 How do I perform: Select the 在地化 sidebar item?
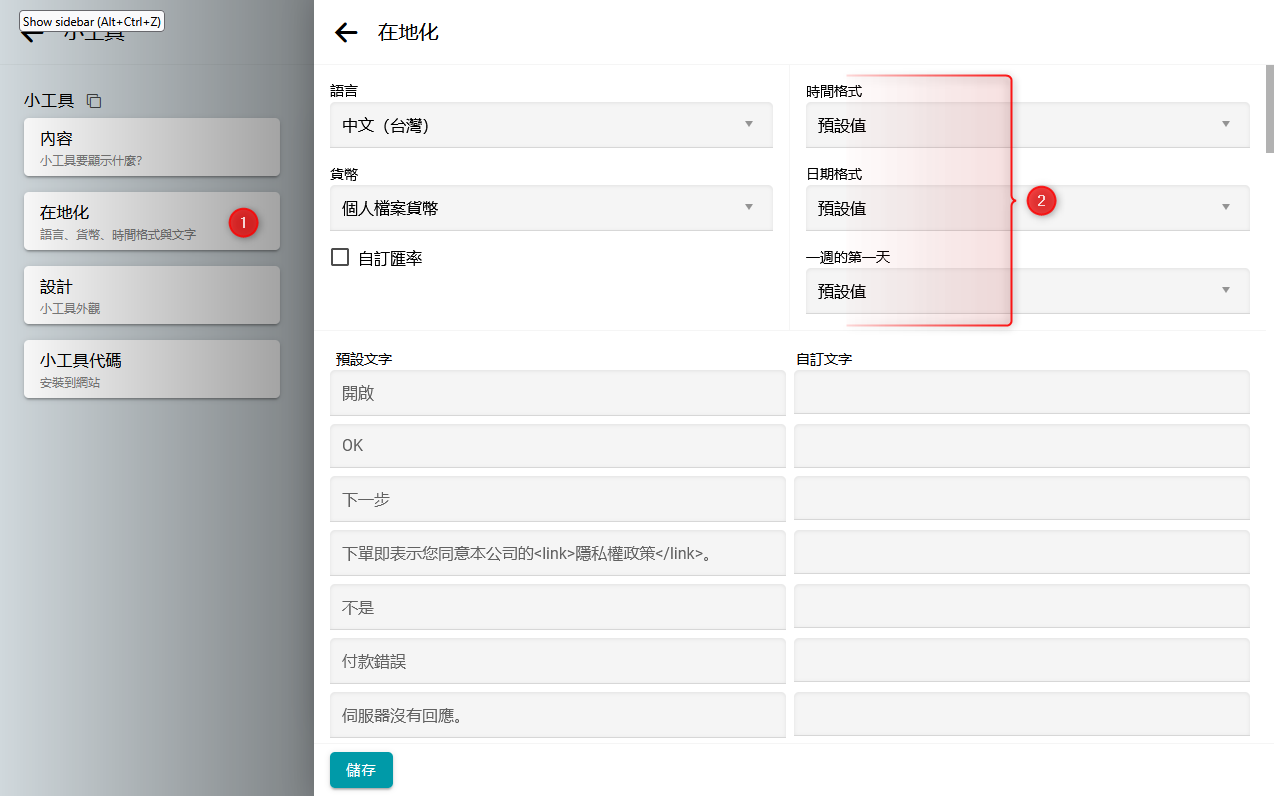130,221
